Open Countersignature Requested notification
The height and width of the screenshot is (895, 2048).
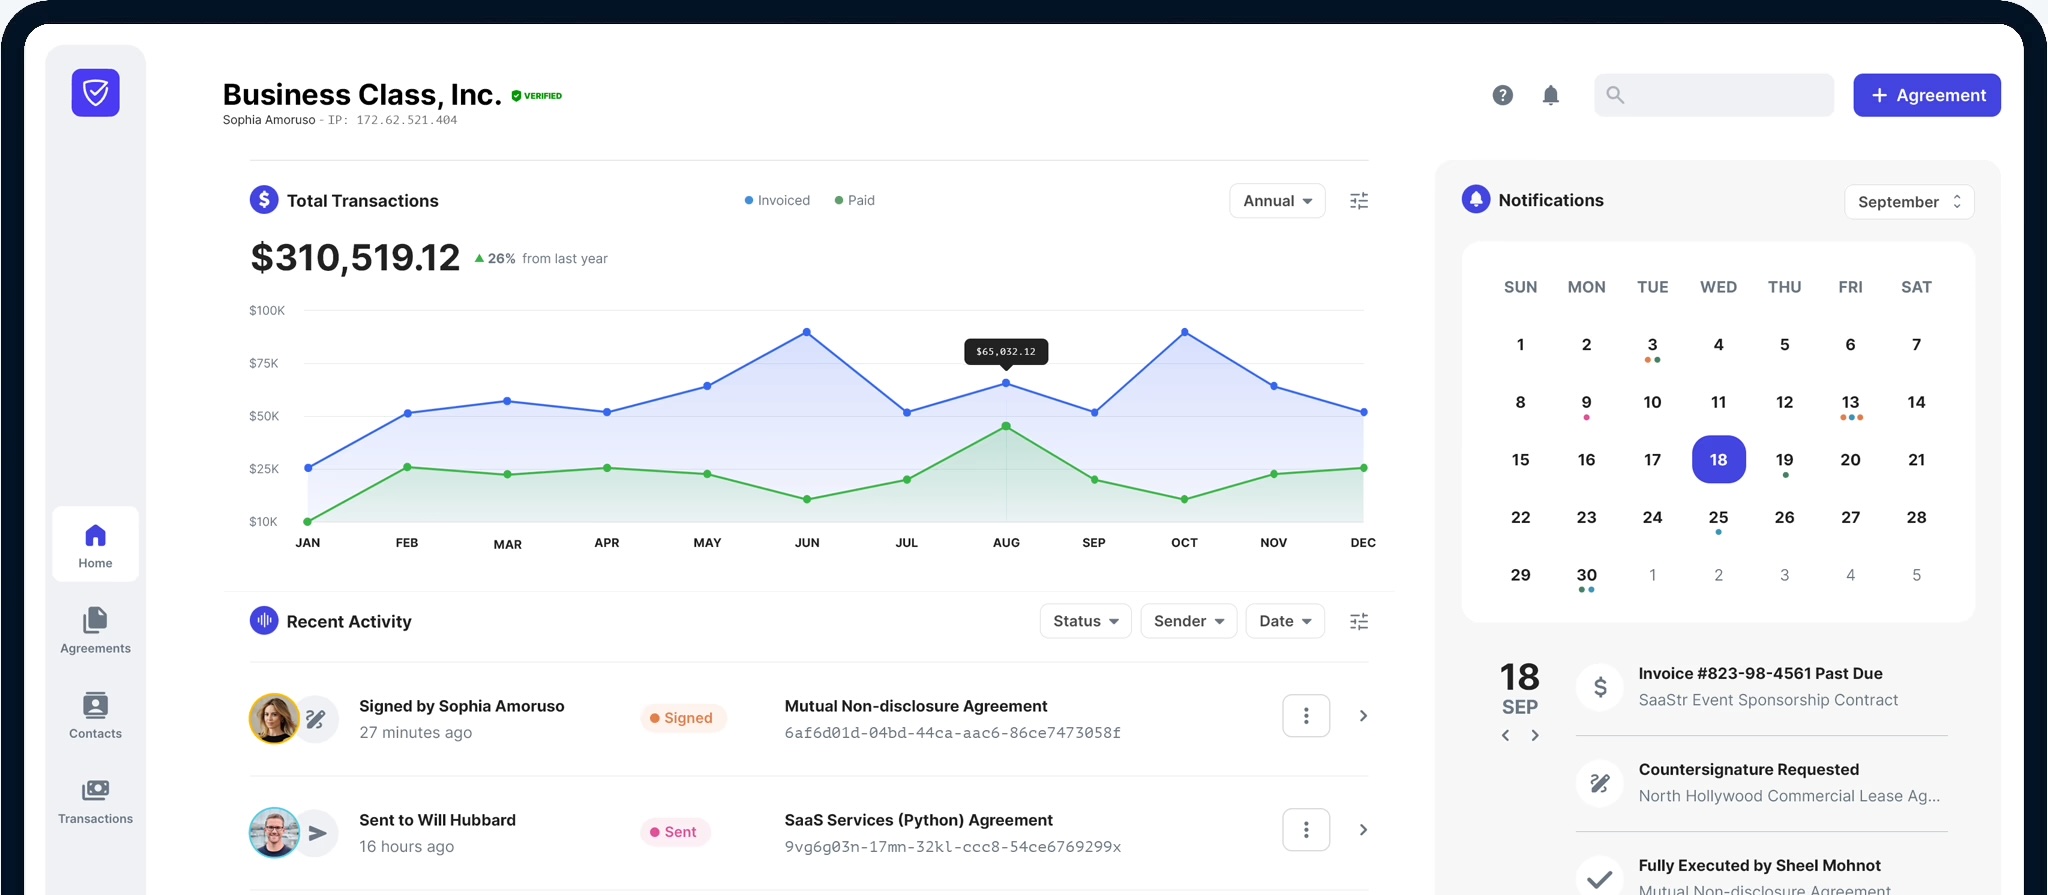[1760, 783]
